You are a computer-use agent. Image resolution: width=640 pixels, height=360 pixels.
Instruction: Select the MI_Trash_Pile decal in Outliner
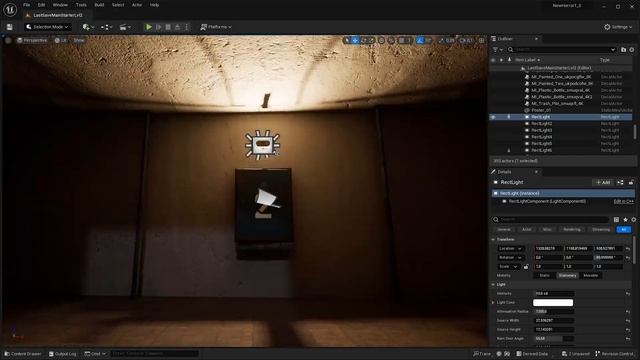coord(557,104)
